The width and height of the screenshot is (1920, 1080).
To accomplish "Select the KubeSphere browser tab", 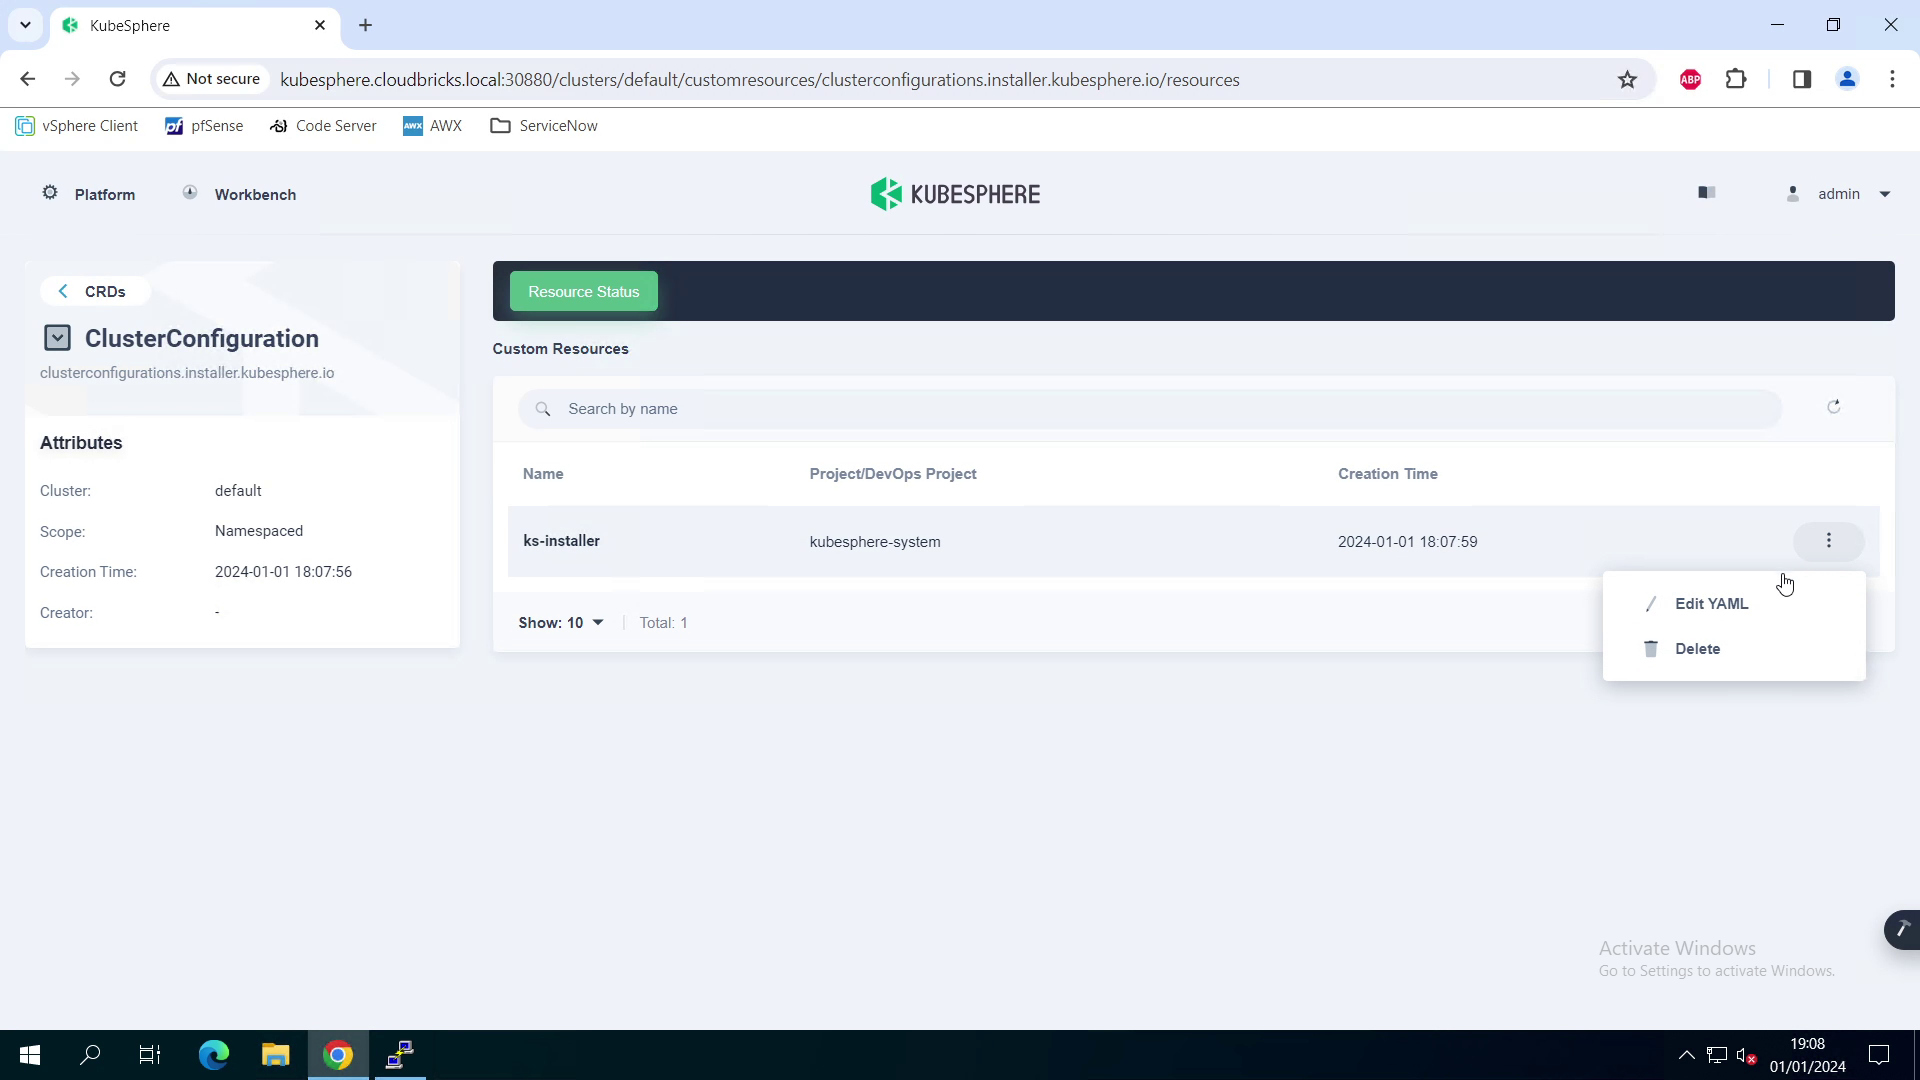I will coord(195,25).
